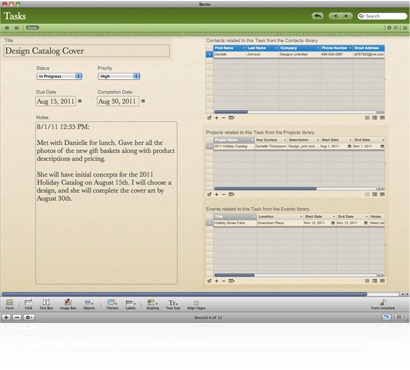Viewport: 410px width, 370px height.
Task: Click rightmost list view icon under Contacts table
Action: (x=382, y=118)
